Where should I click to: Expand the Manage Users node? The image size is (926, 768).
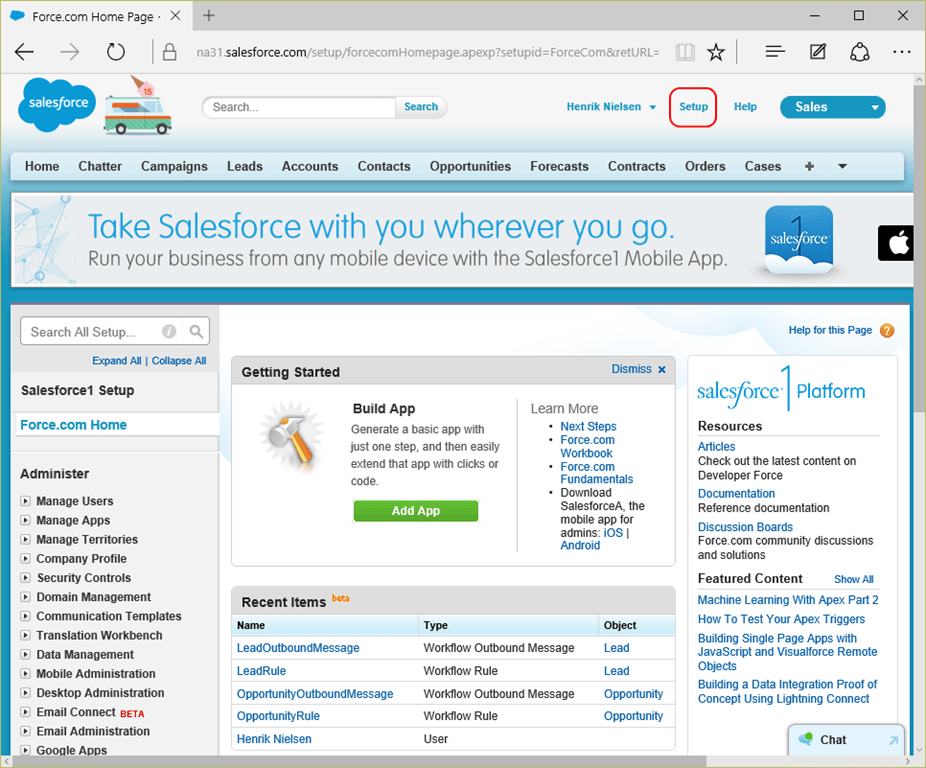pyautogui.click(x=25, y=501)
